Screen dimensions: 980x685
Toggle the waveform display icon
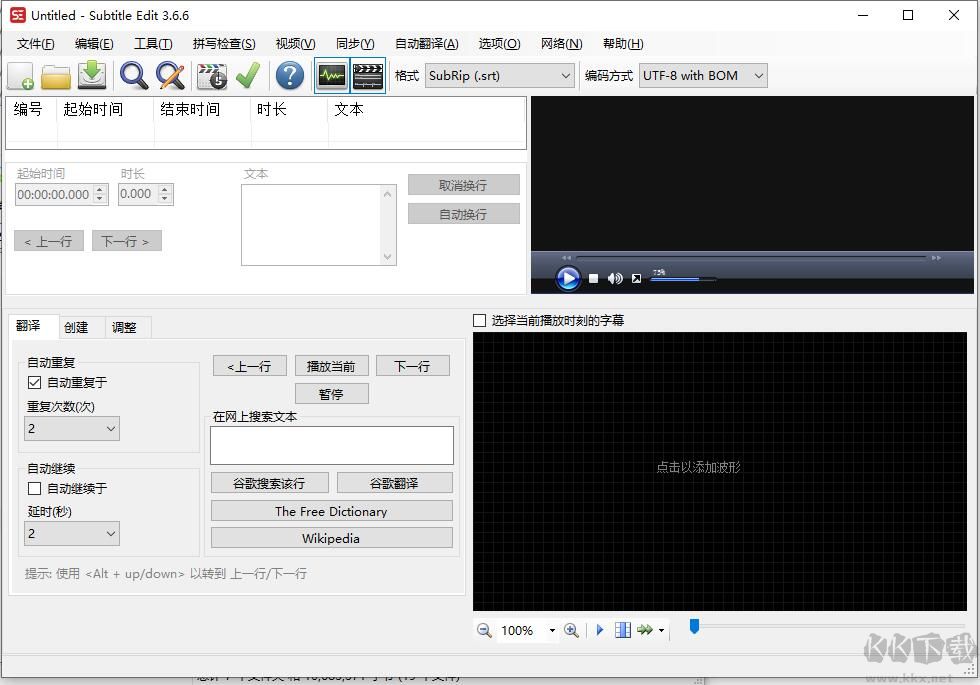[331, 75]
